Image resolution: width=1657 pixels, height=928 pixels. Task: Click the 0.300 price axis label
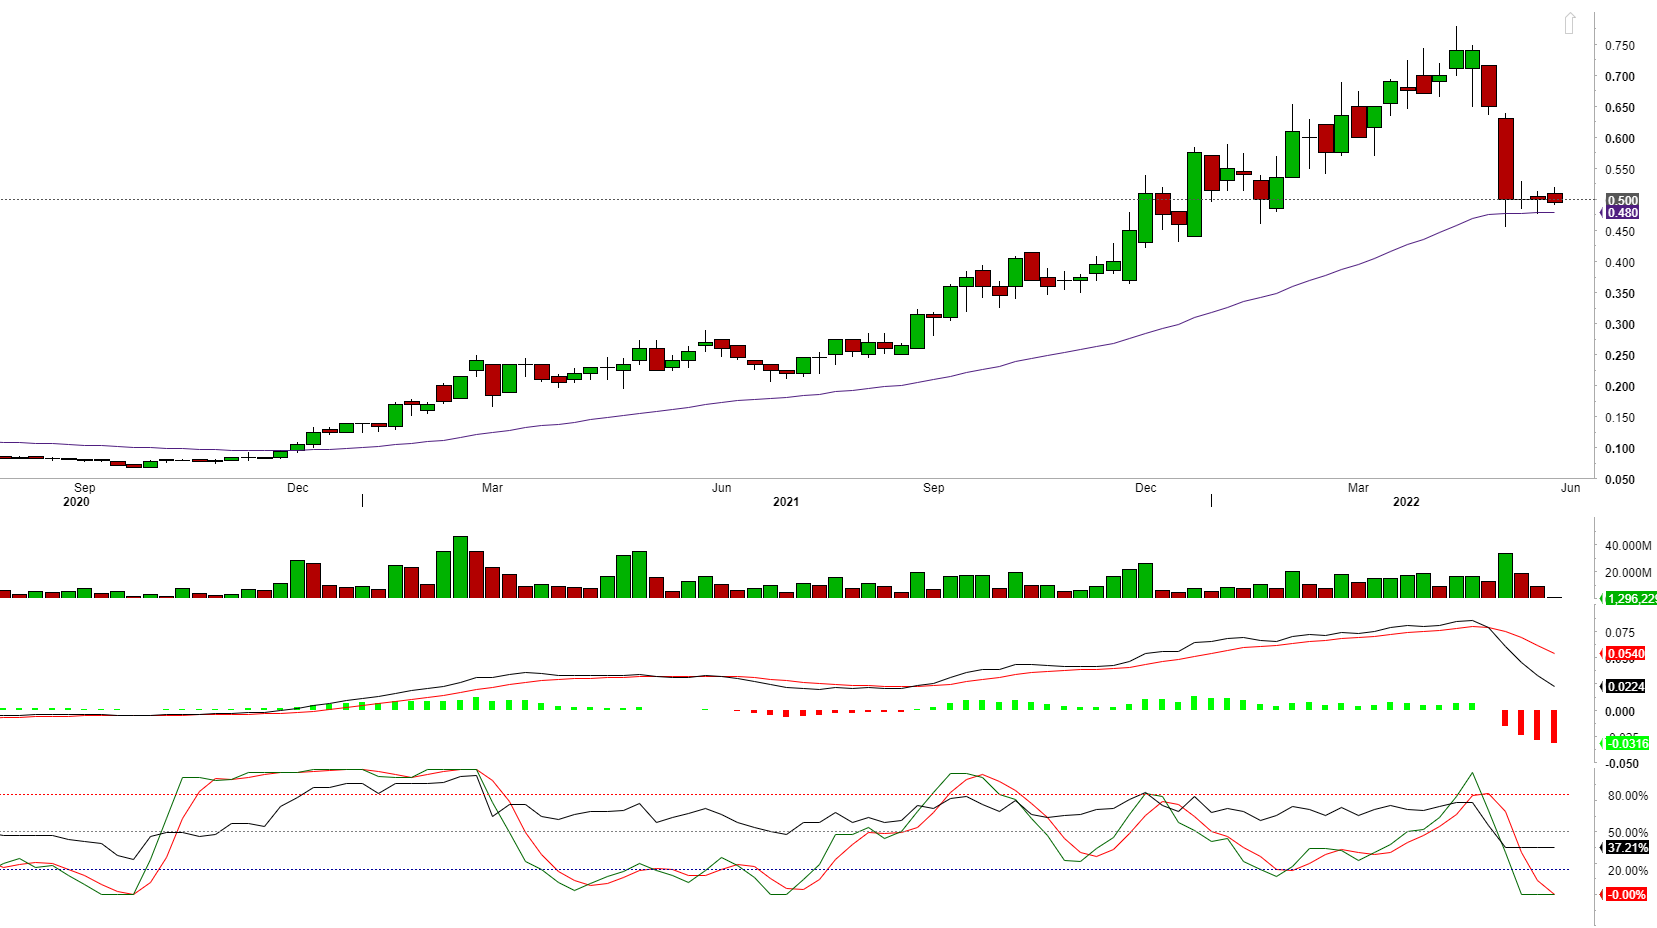click(x=1620, y=325)
